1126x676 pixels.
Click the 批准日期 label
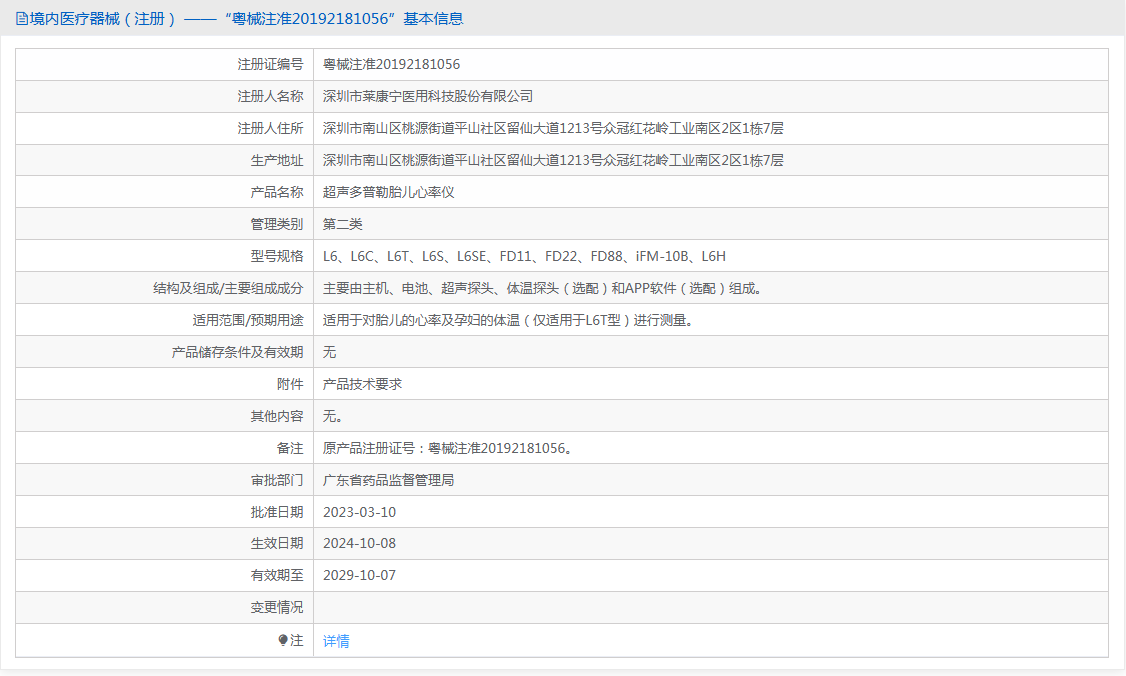click(276, 512)
